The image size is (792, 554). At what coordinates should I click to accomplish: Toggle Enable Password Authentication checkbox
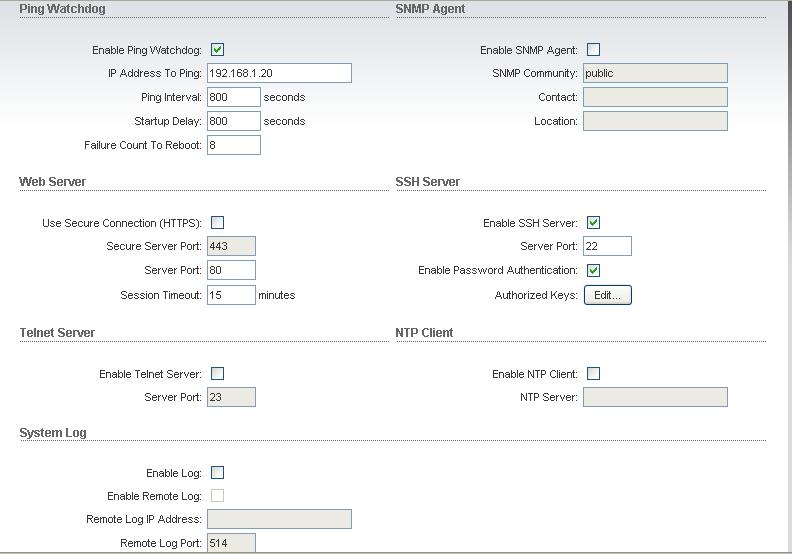tap(594, 270)
